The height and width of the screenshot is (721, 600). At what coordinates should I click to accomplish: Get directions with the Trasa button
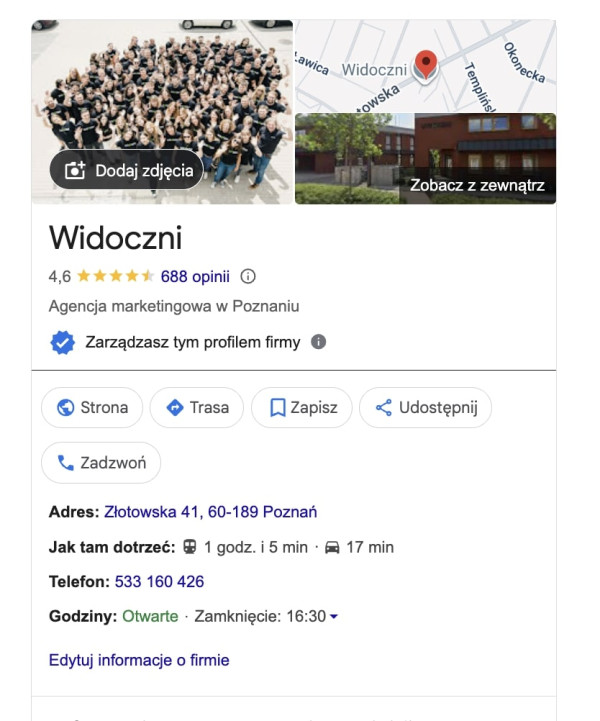pyautogui.click(x=197, y=407)
